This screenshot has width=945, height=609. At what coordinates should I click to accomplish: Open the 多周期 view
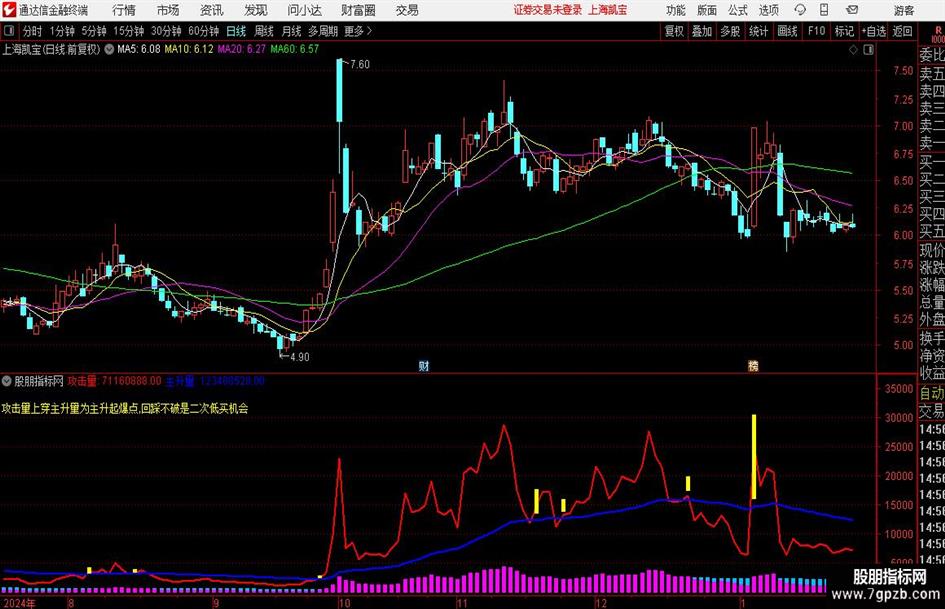tap(323, 31)
